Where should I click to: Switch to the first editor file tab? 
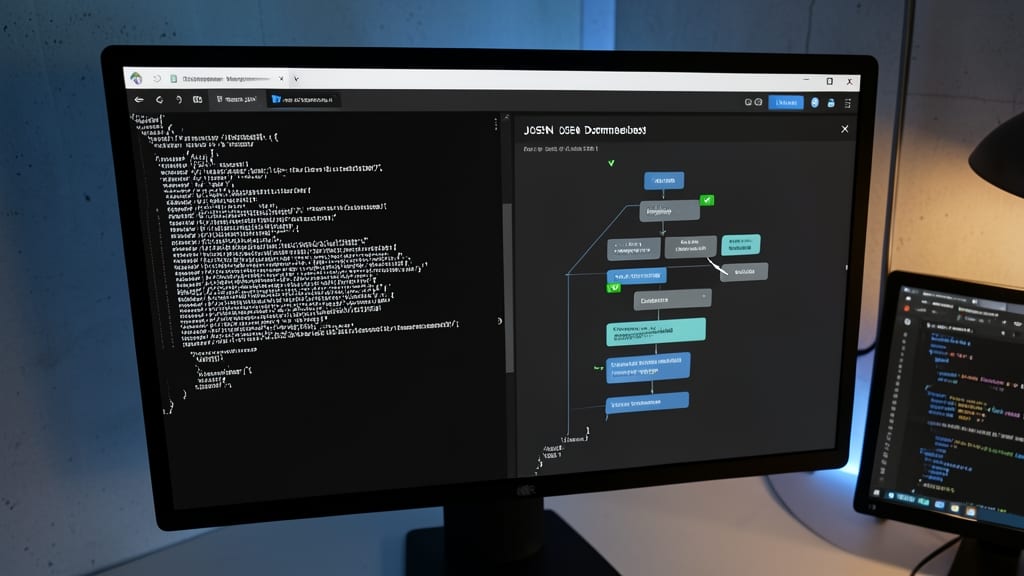[x=236, y=99]
